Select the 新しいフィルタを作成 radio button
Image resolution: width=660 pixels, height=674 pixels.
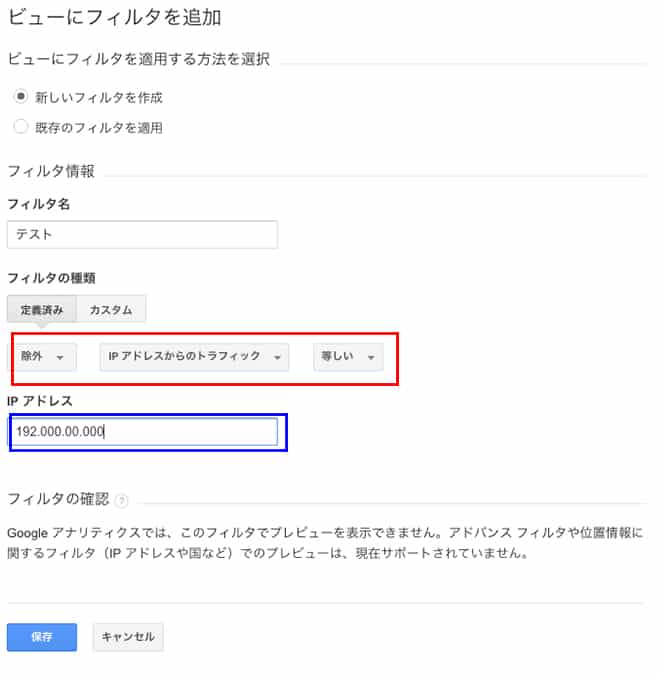tap(21, 96)
